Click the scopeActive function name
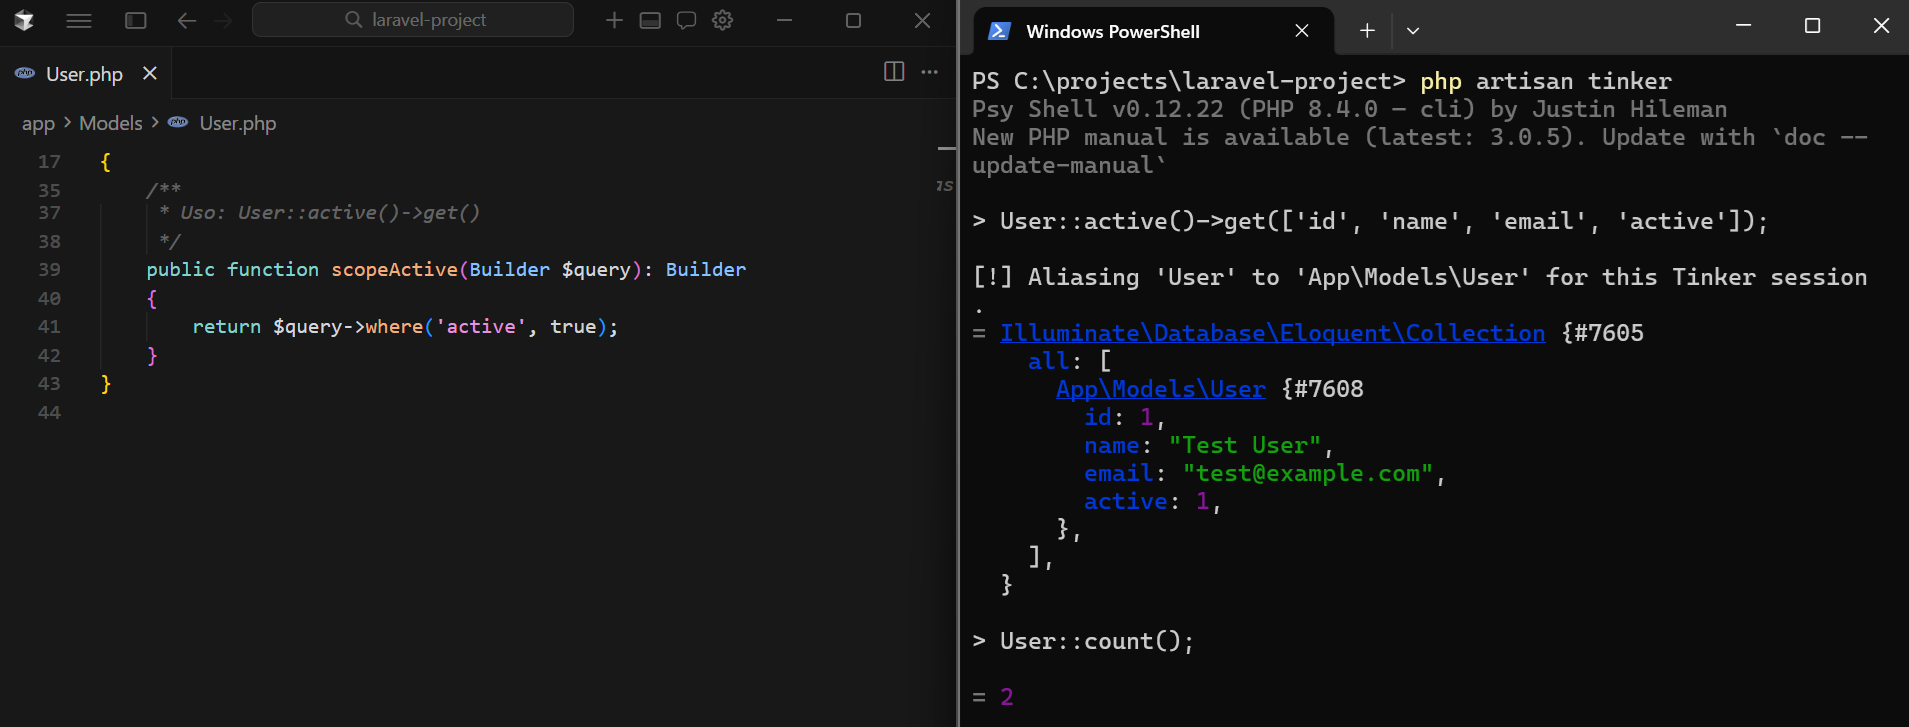This screenshot has height=727, width=1909. click(x=395, y=270)
